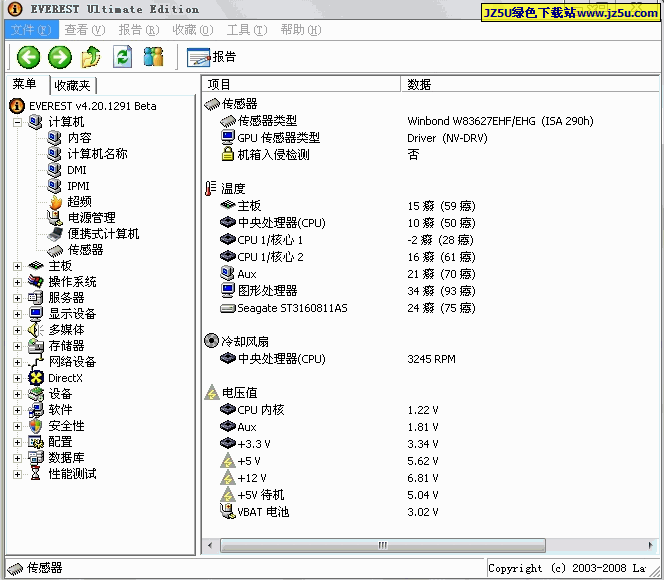Click the 主板 motherboard icon in tree

click(x=36, y=266)
